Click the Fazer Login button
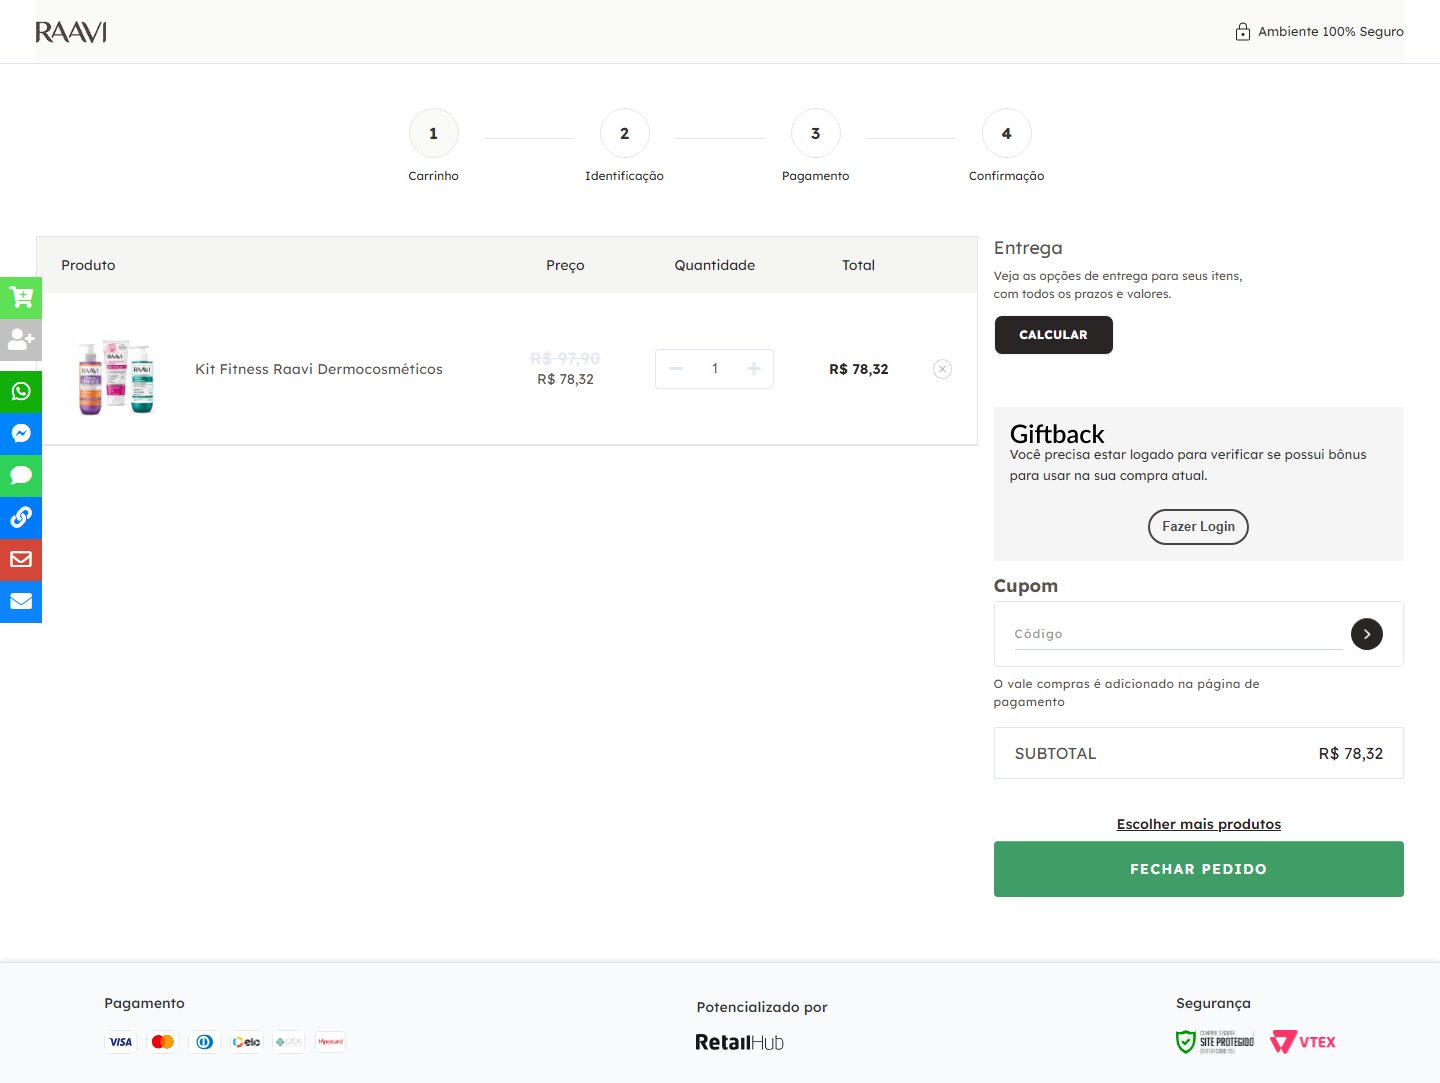The image size is (1440, 1083). point(1198,527)
